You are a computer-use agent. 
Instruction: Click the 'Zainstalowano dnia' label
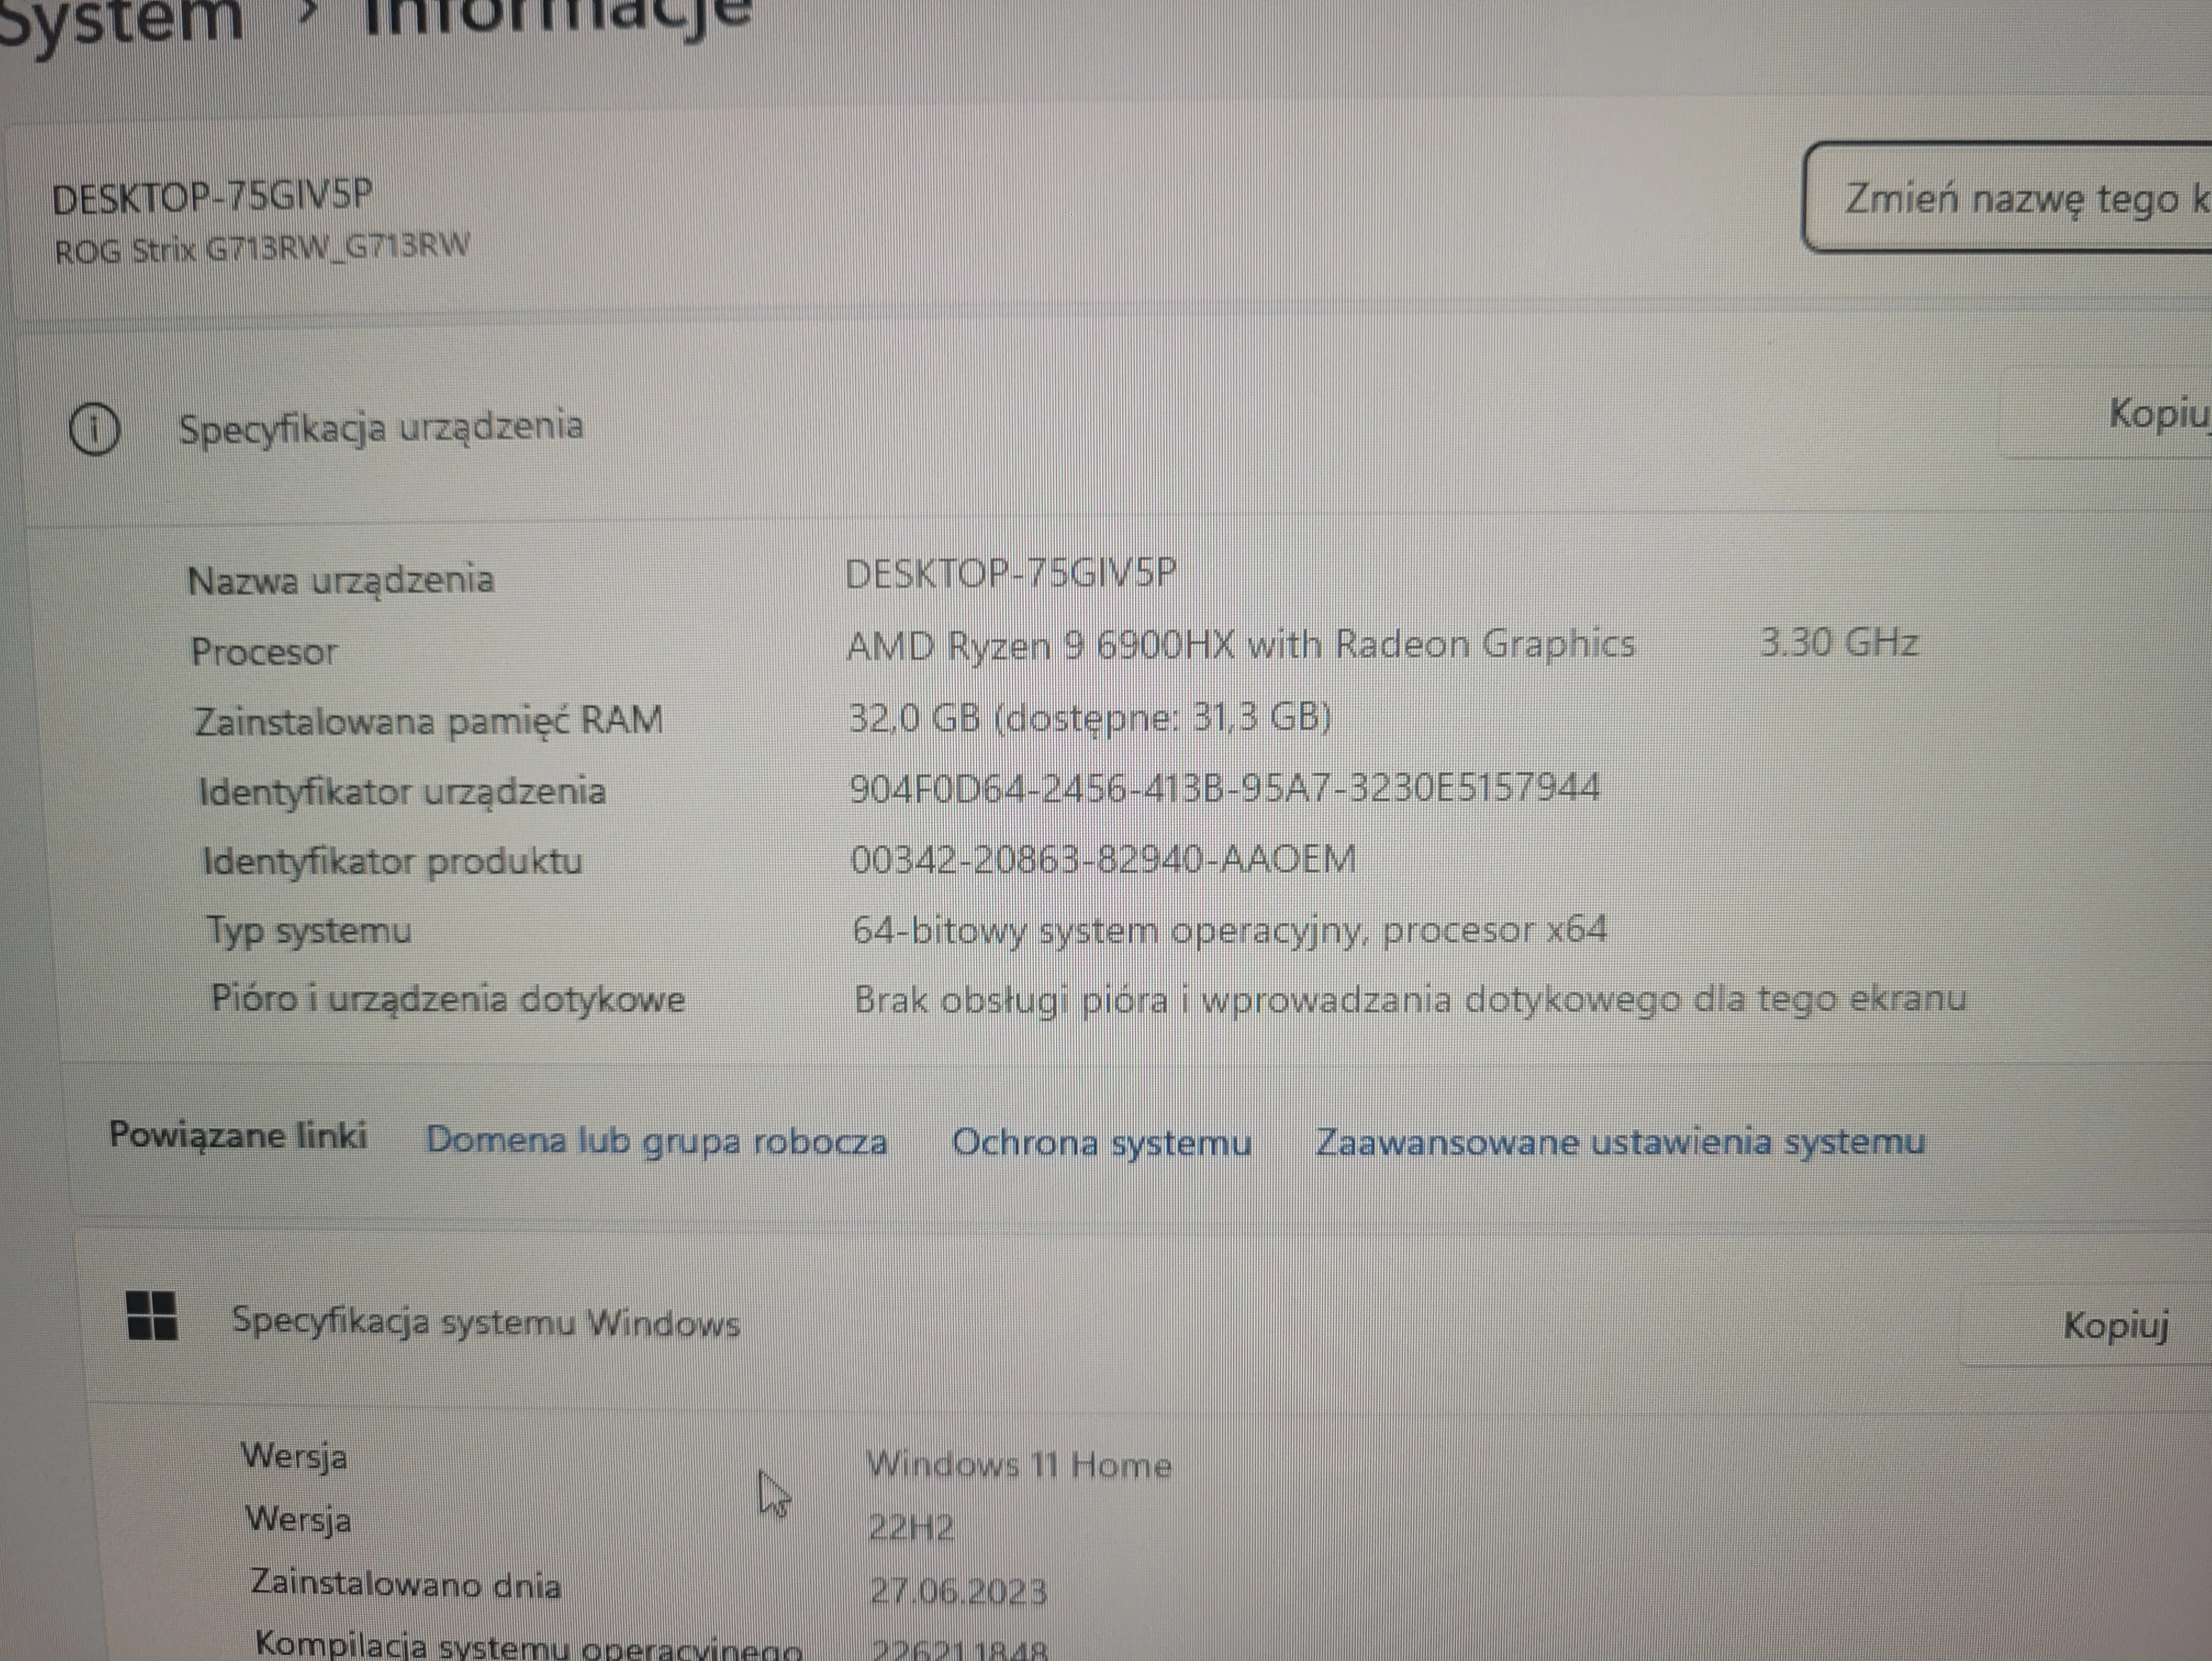405,1584
